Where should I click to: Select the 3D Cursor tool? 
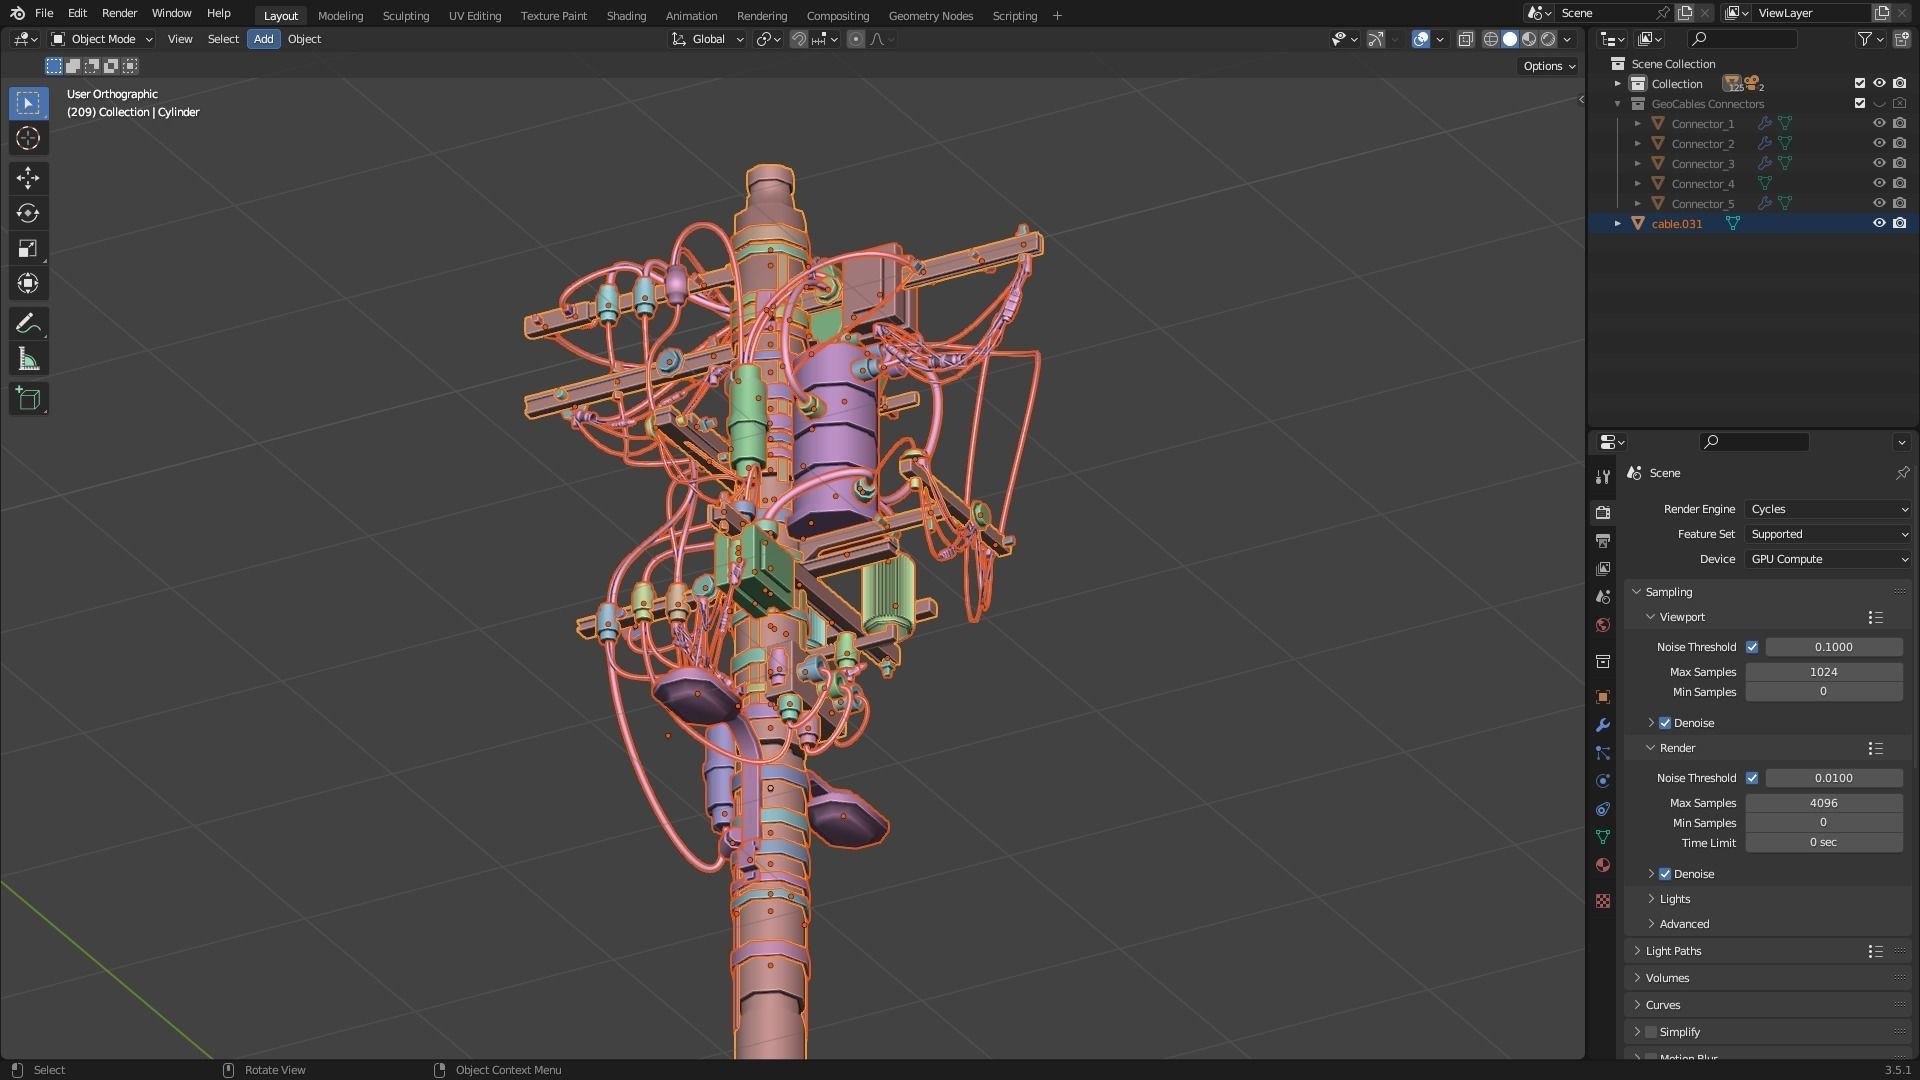pyautogui.click(x=28, y=139)
